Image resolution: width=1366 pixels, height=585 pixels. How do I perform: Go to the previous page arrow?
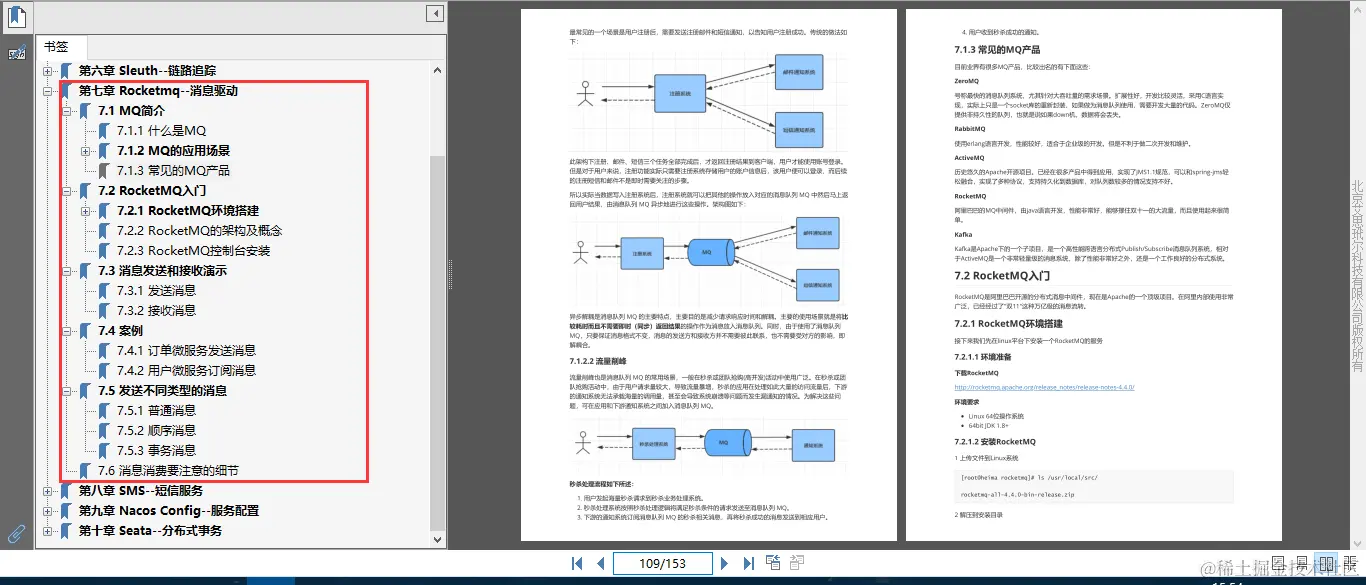[600, 563]
